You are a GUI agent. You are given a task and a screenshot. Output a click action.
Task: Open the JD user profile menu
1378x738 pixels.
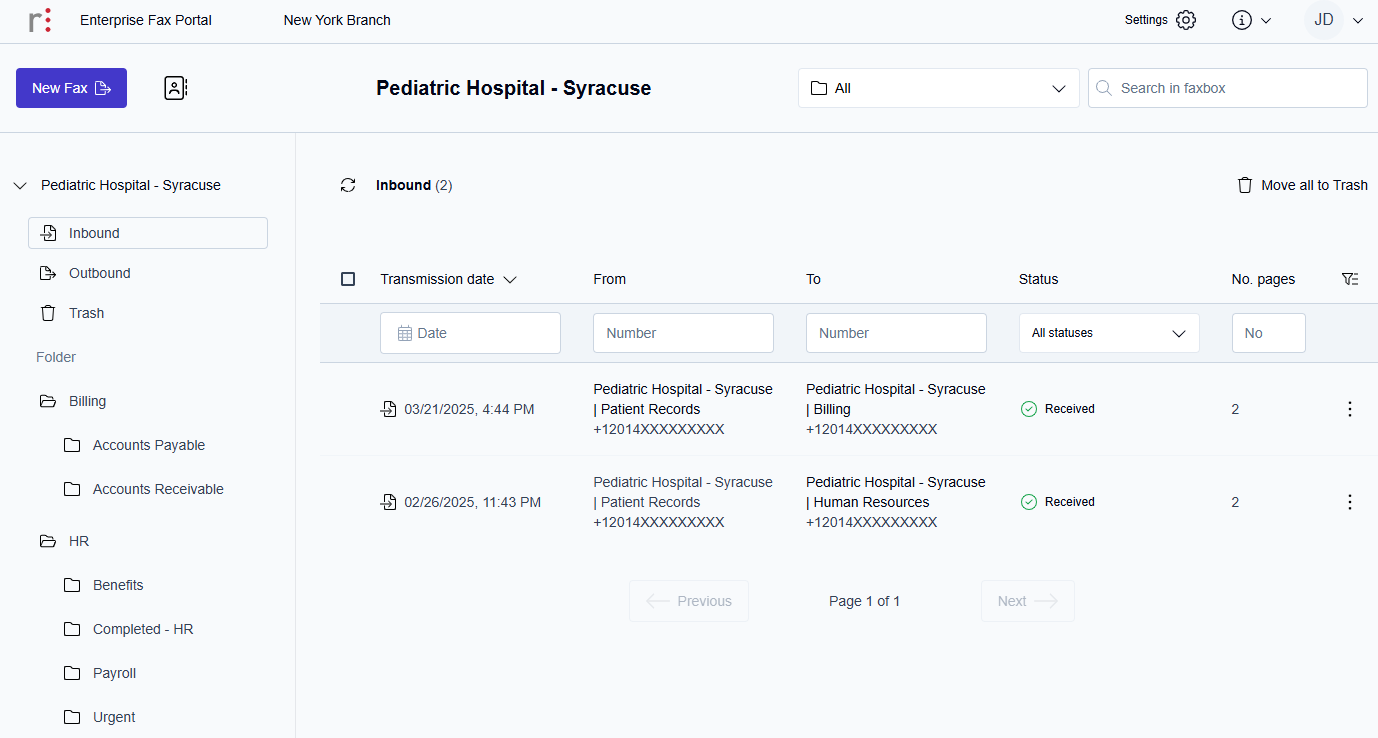[x=1334, y=20]
